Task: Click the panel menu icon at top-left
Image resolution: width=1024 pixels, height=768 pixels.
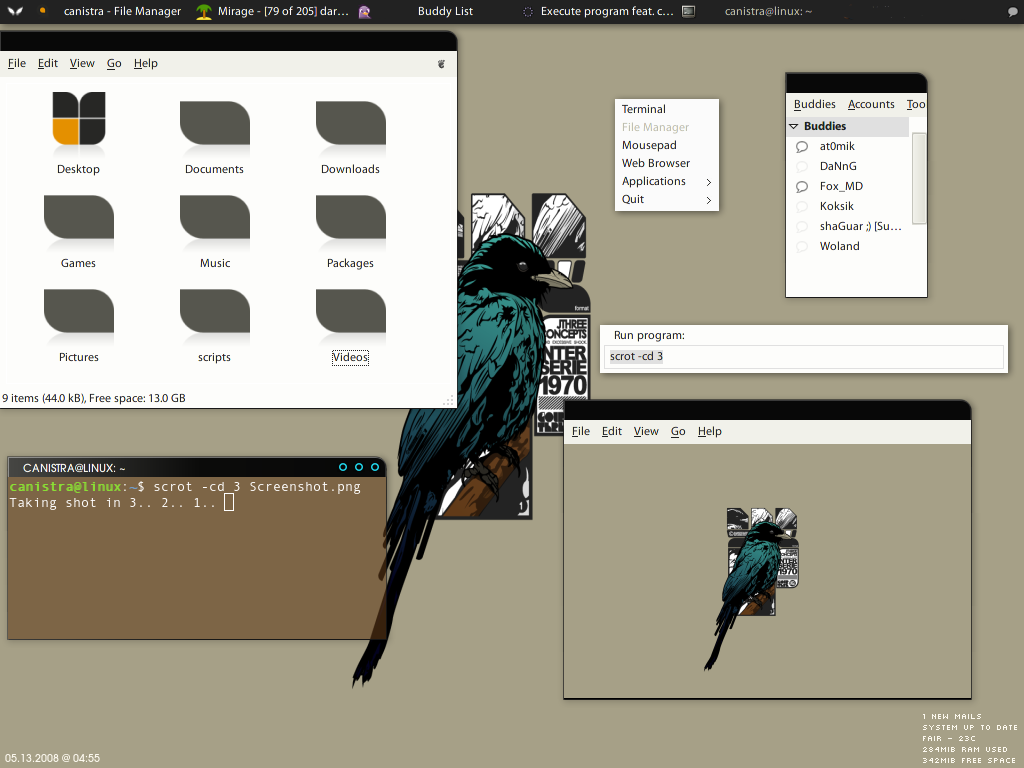Action: click(x=15, y=11)
